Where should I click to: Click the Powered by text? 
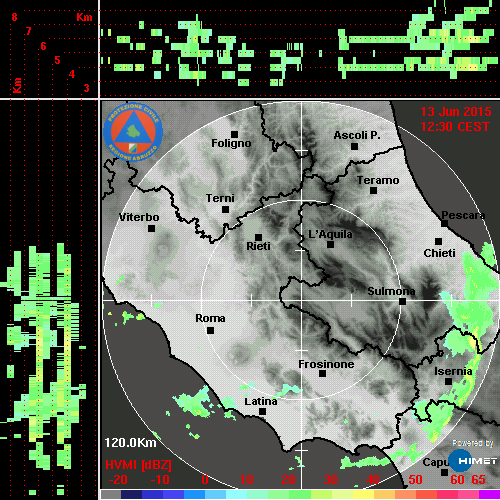[472, 443]
